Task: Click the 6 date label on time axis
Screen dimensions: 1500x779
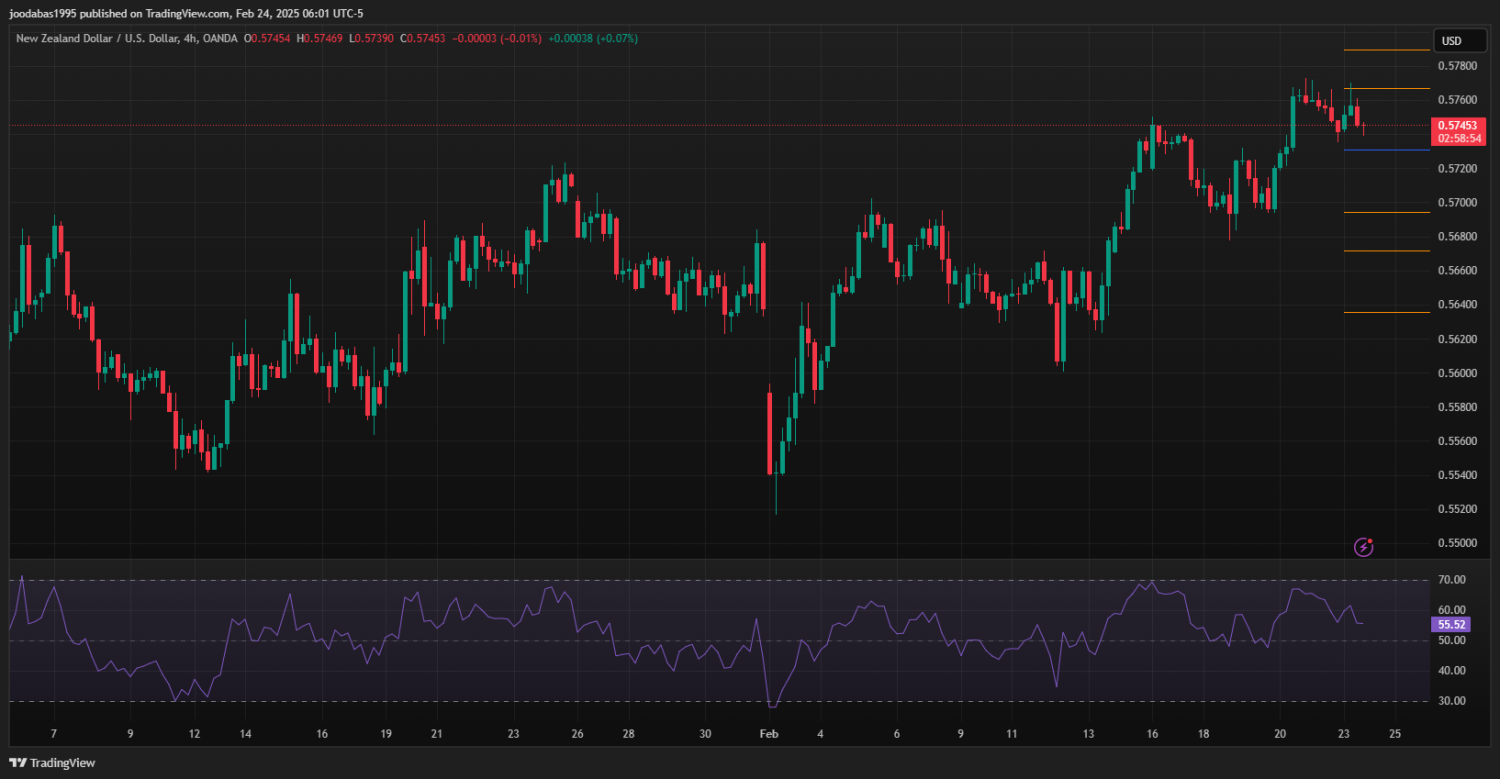Action: (x=897, y=734)
